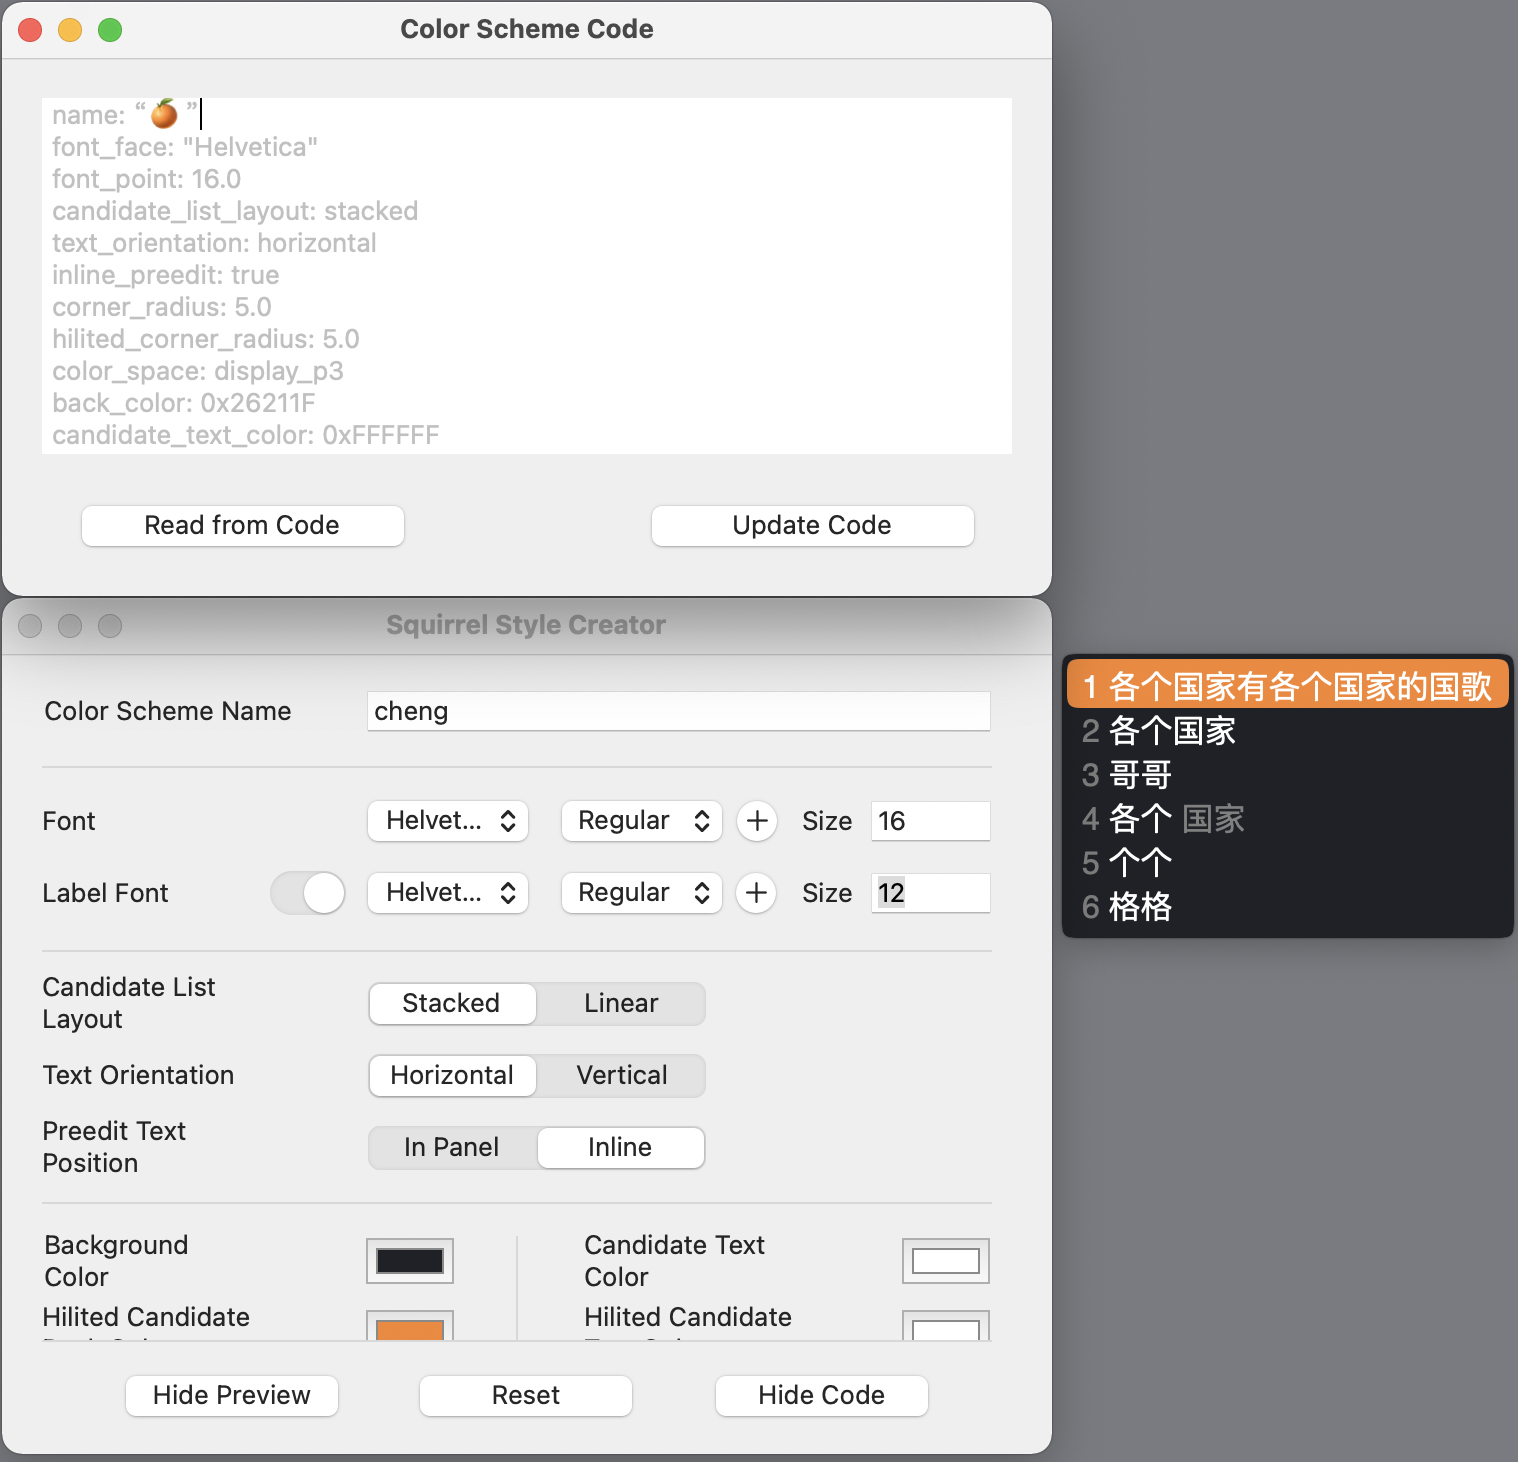The height and width of the screenshot is (1462, 1518).
Task: Open the Label Font style Regular dropdown
Action: coord(642,893)
